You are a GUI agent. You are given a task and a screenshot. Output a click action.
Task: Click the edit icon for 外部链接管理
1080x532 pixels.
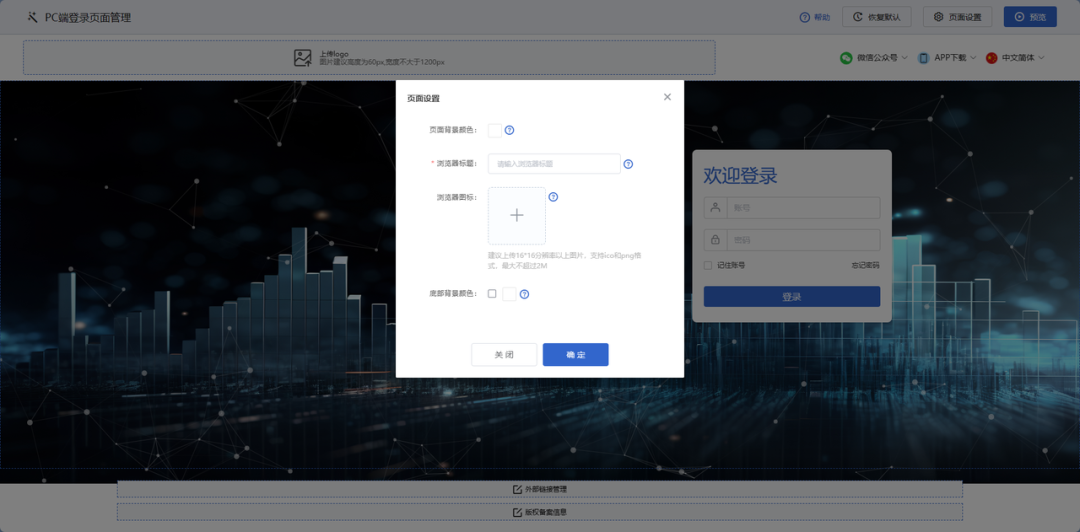(517, 489)
